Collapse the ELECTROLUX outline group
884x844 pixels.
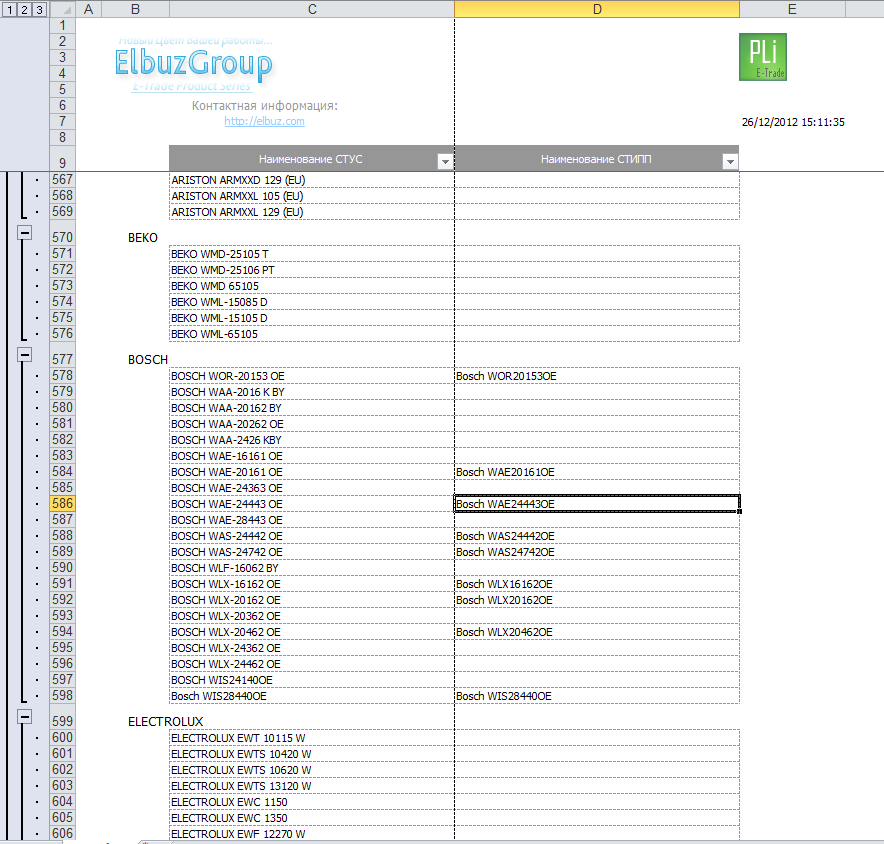(24, 717)
